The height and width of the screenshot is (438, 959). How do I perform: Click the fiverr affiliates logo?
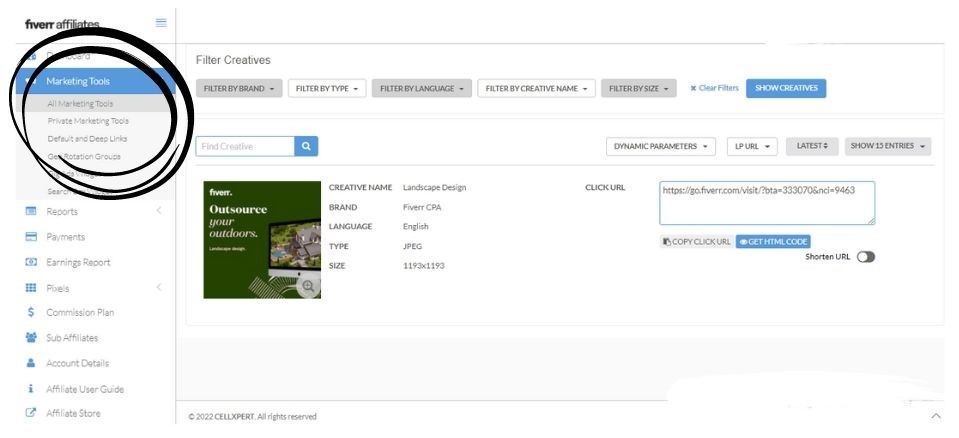click(62, 24)
